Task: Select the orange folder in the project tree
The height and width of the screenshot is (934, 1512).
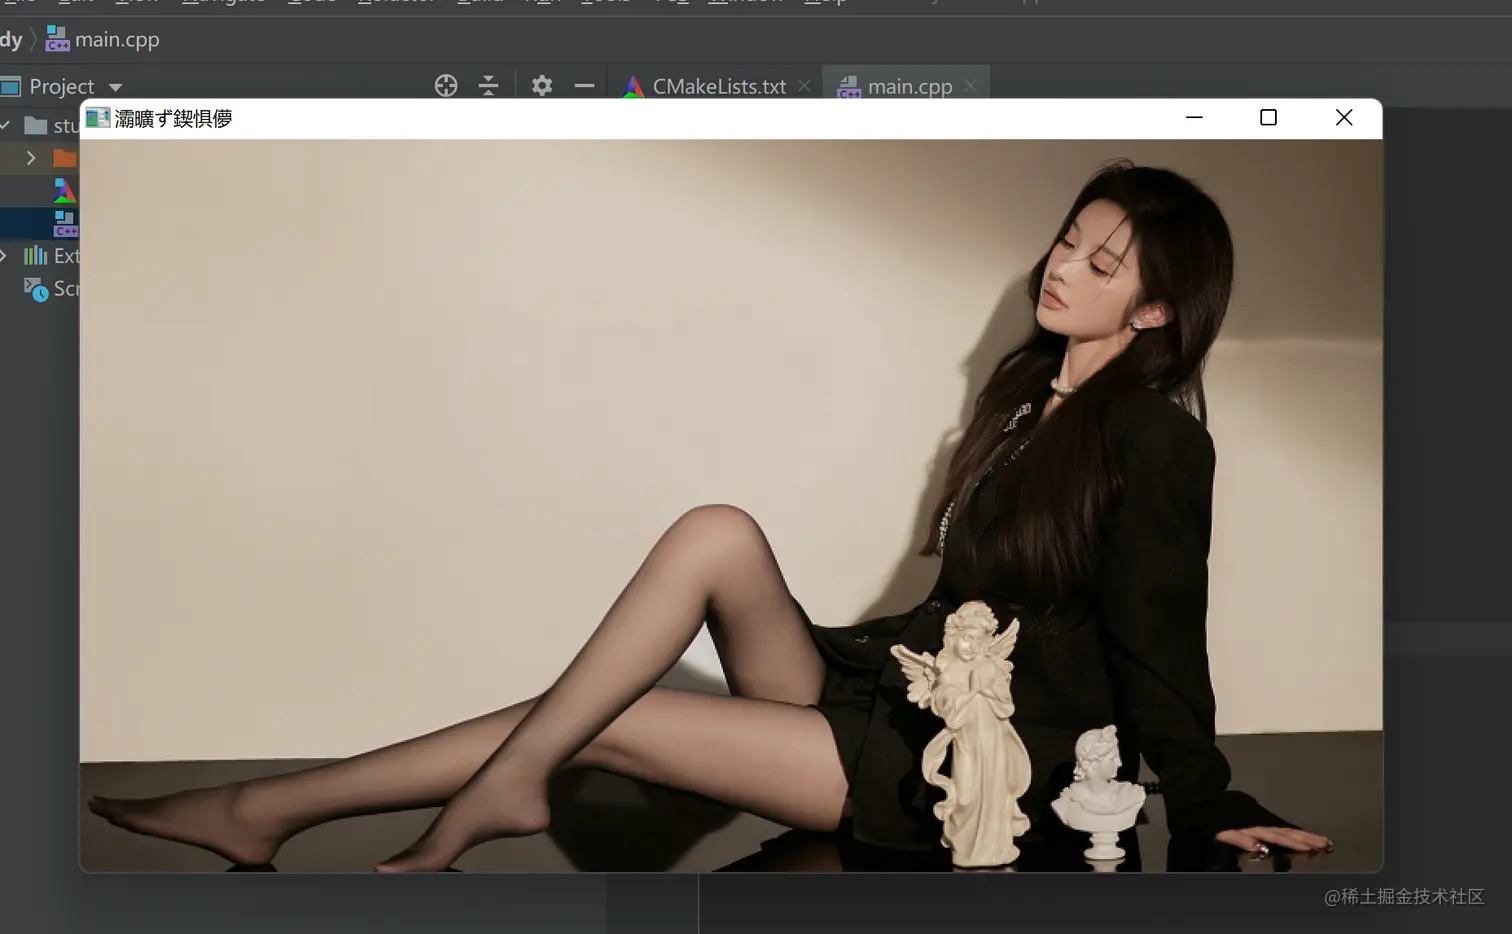Action: click(x=65, y=158)
